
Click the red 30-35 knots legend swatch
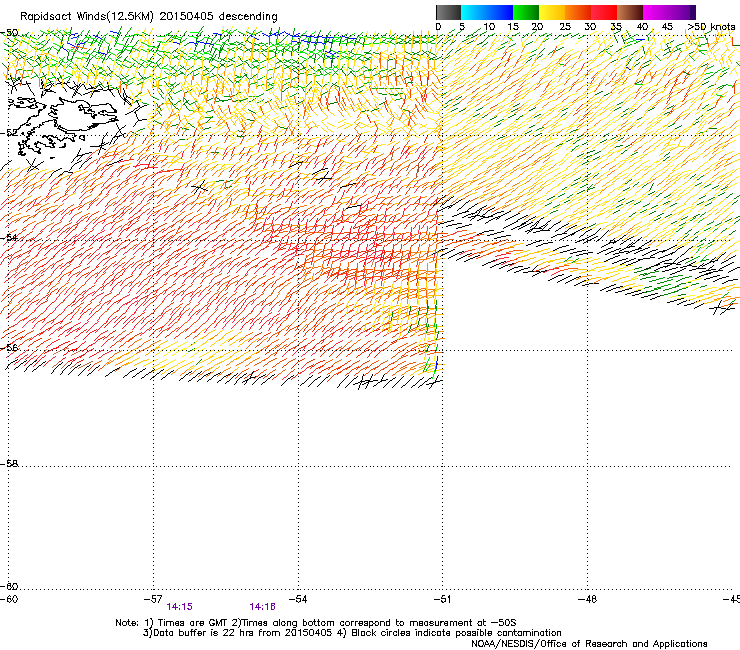pyautogui.click(x=604, y=12)
